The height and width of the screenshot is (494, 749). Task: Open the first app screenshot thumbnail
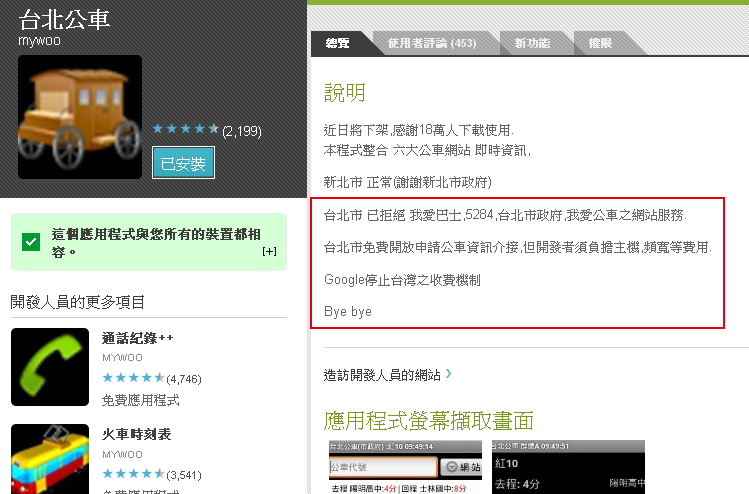pos(406,467)
